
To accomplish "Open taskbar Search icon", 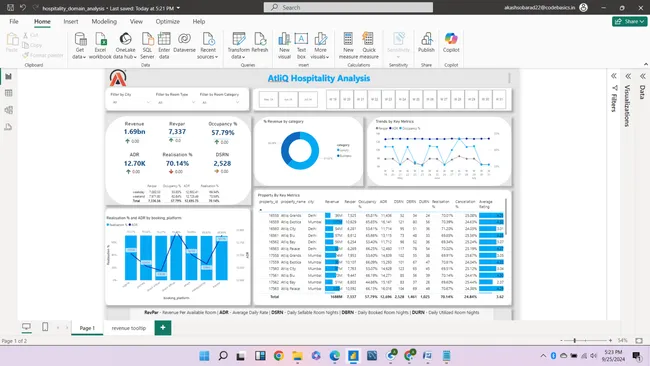I will tap(223, 356).
